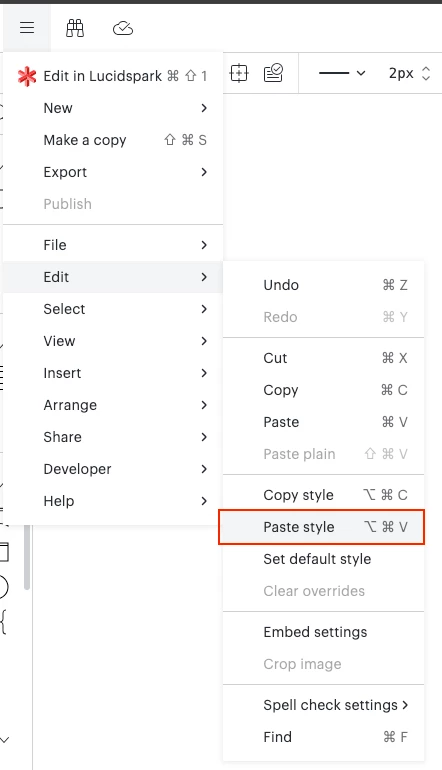Click the left panel vertical scrollbar
This screenshot has height=770, width=442.
click(27, 557)
